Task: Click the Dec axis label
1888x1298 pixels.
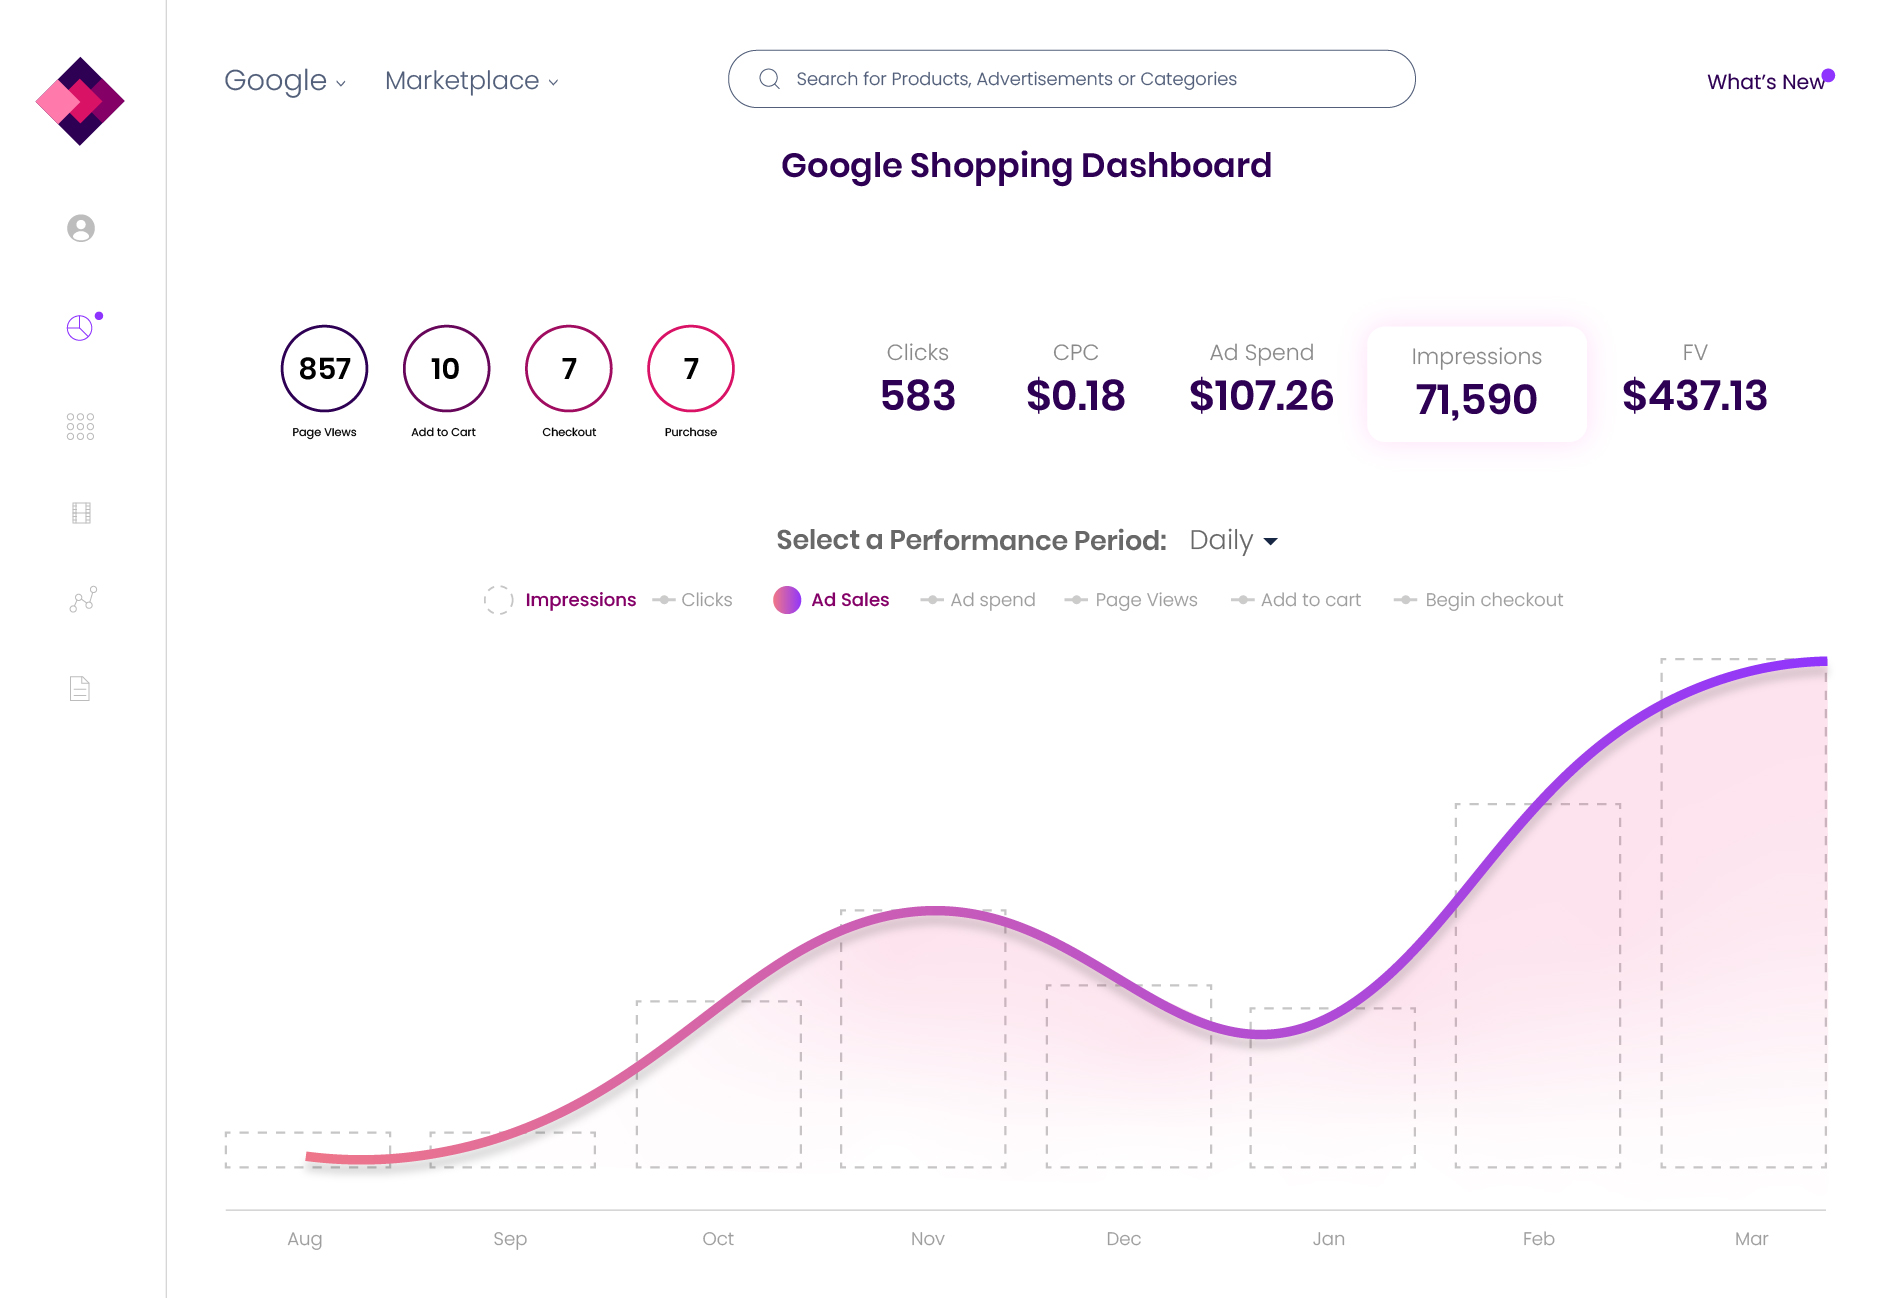Action: point(1124,1238)
